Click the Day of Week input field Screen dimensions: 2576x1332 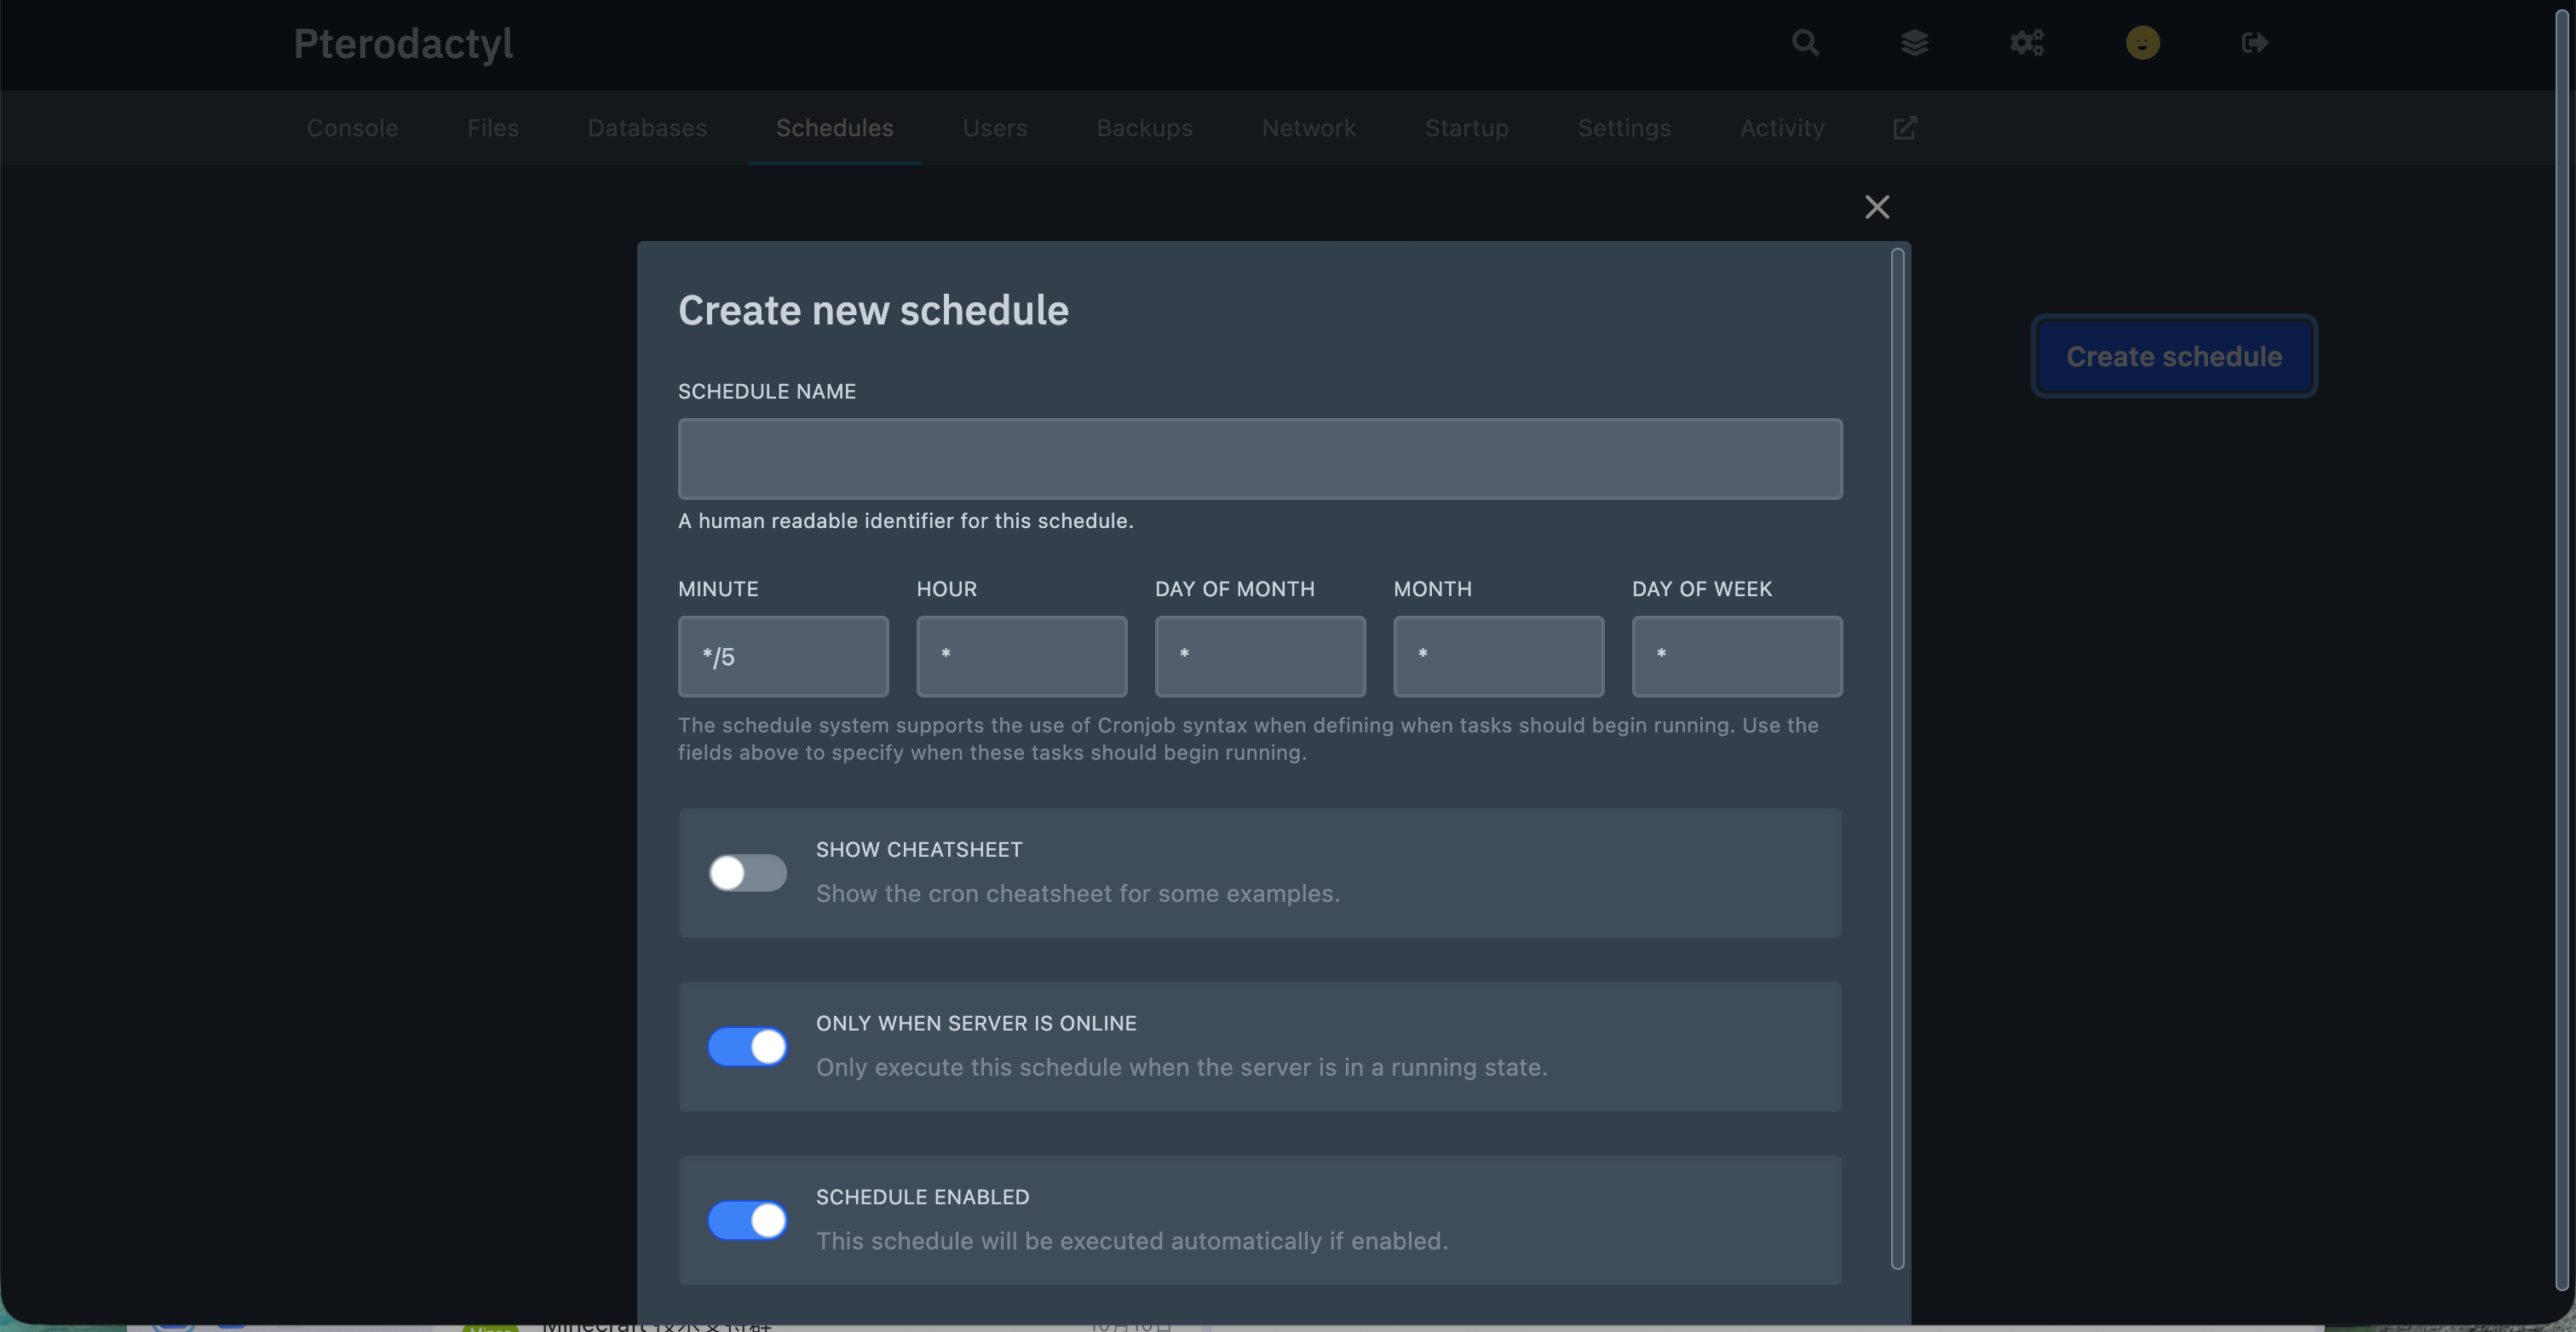tap(1737, 656)
